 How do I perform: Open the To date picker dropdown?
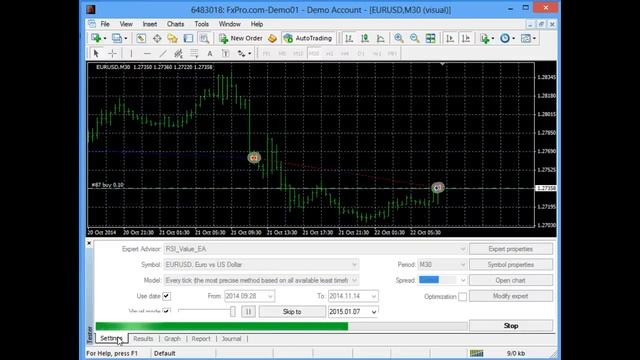click(x=373, y=296)
